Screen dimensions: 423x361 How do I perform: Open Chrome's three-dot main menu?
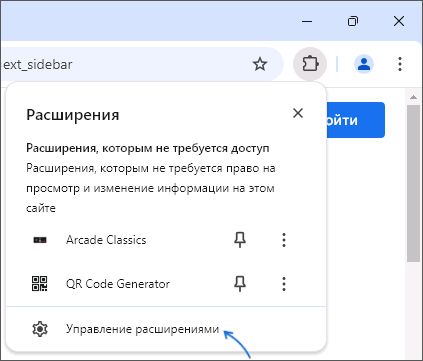(x=400, y=64)
